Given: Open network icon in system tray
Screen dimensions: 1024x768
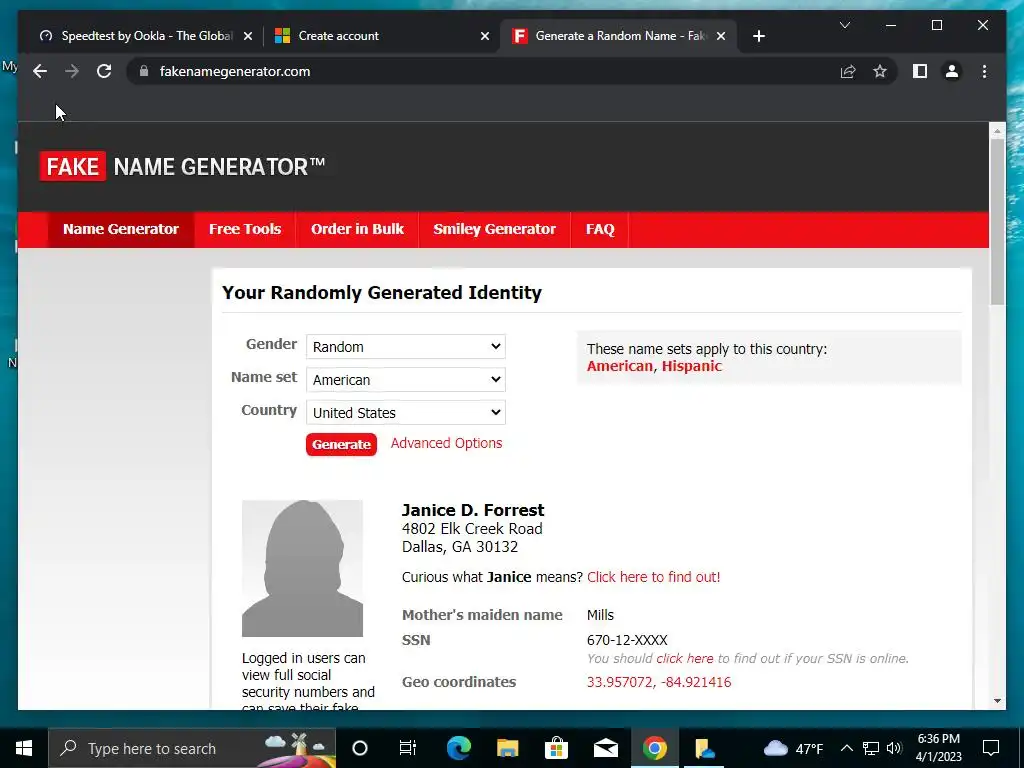Looking at the screenshot, I should coord(871,748).
